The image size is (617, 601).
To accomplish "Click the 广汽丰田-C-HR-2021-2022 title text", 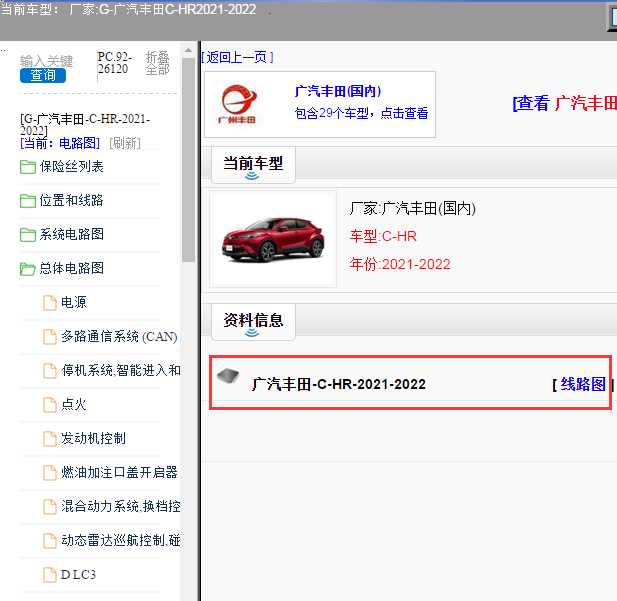I will point(339,384).
